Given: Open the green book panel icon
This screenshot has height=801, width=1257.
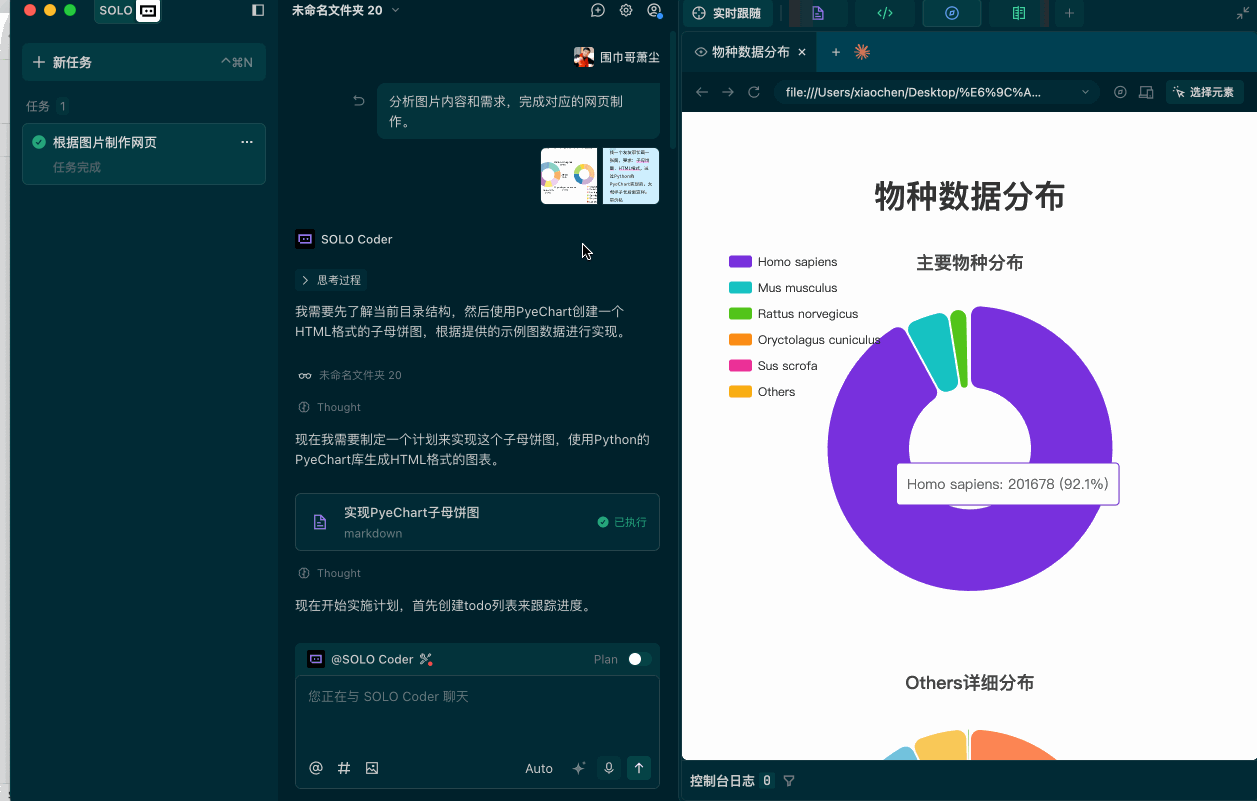Looking at the screenshot, I should [1019, 13].
